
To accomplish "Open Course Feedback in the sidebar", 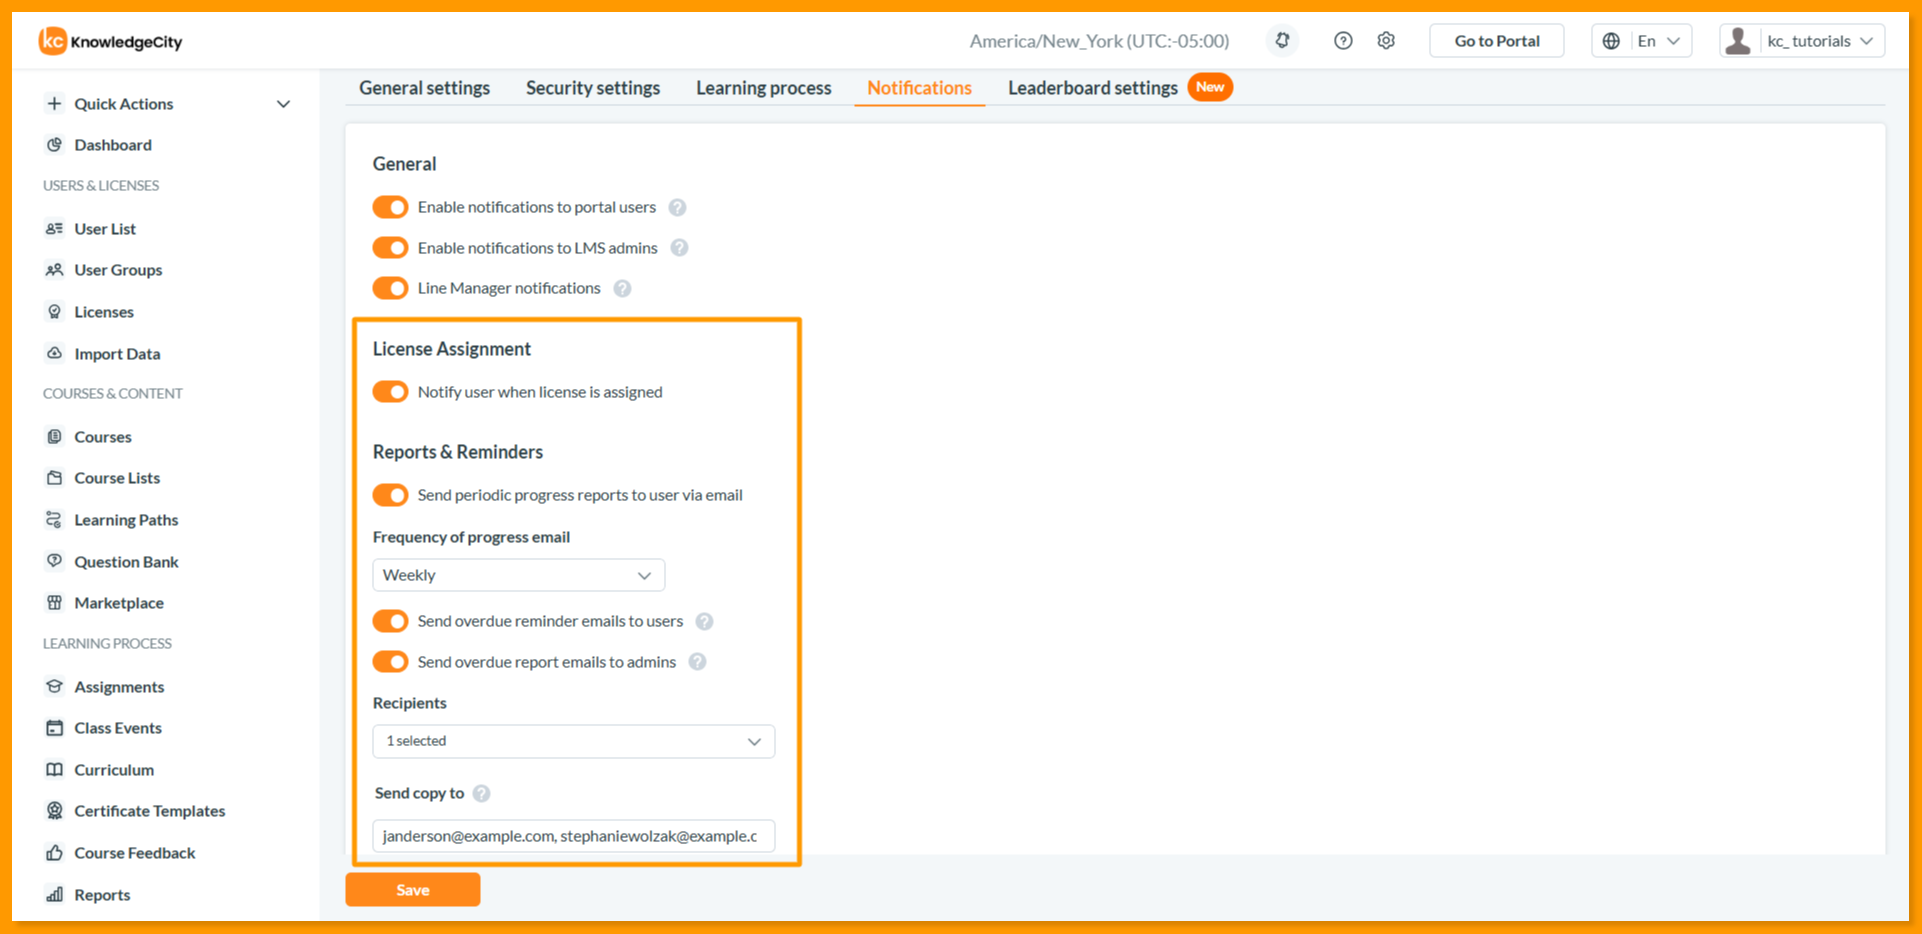I will tap(135, 853).
